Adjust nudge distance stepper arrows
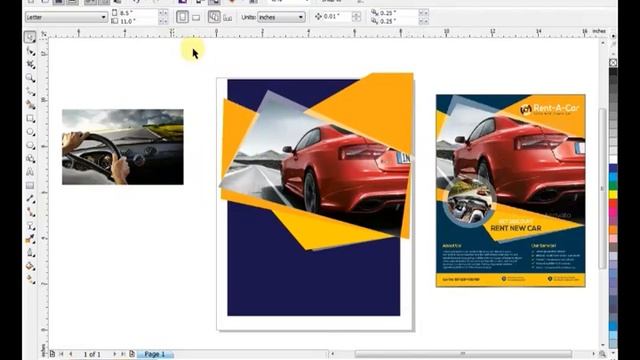This screenshot has width=640, height=360. tap(356, 17)
